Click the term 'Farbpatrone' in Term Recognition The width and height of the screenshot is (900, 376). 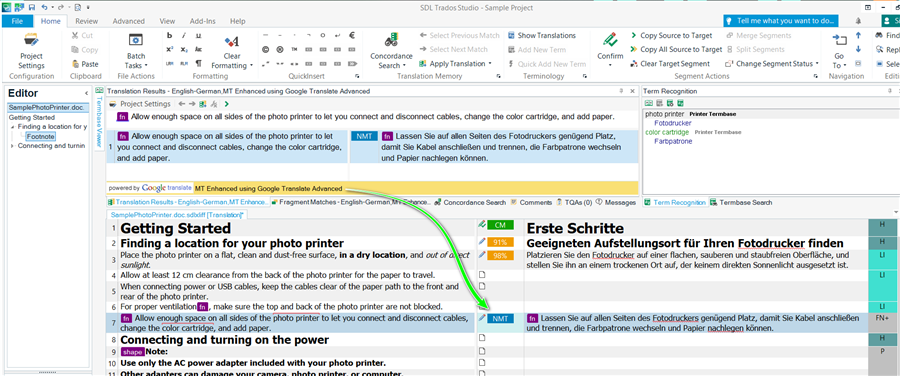673,141
